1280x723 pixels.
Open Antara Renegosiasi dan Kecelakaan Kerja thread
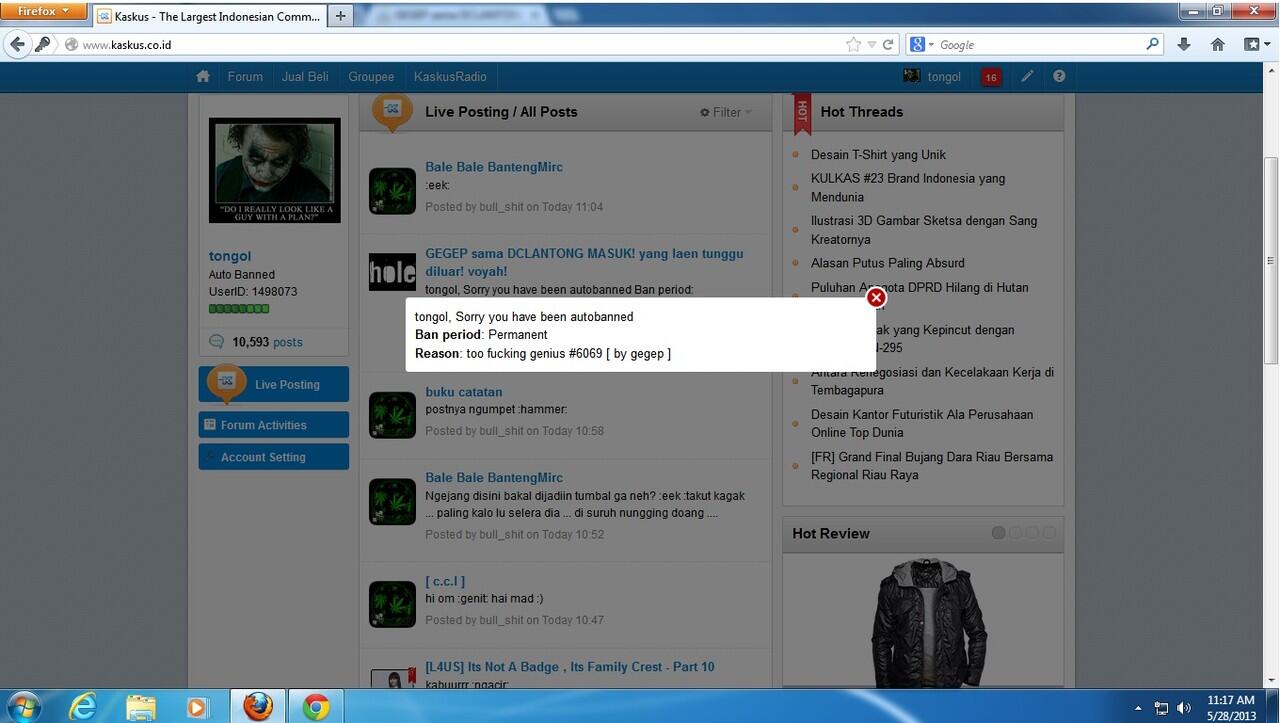pos(932,381)
